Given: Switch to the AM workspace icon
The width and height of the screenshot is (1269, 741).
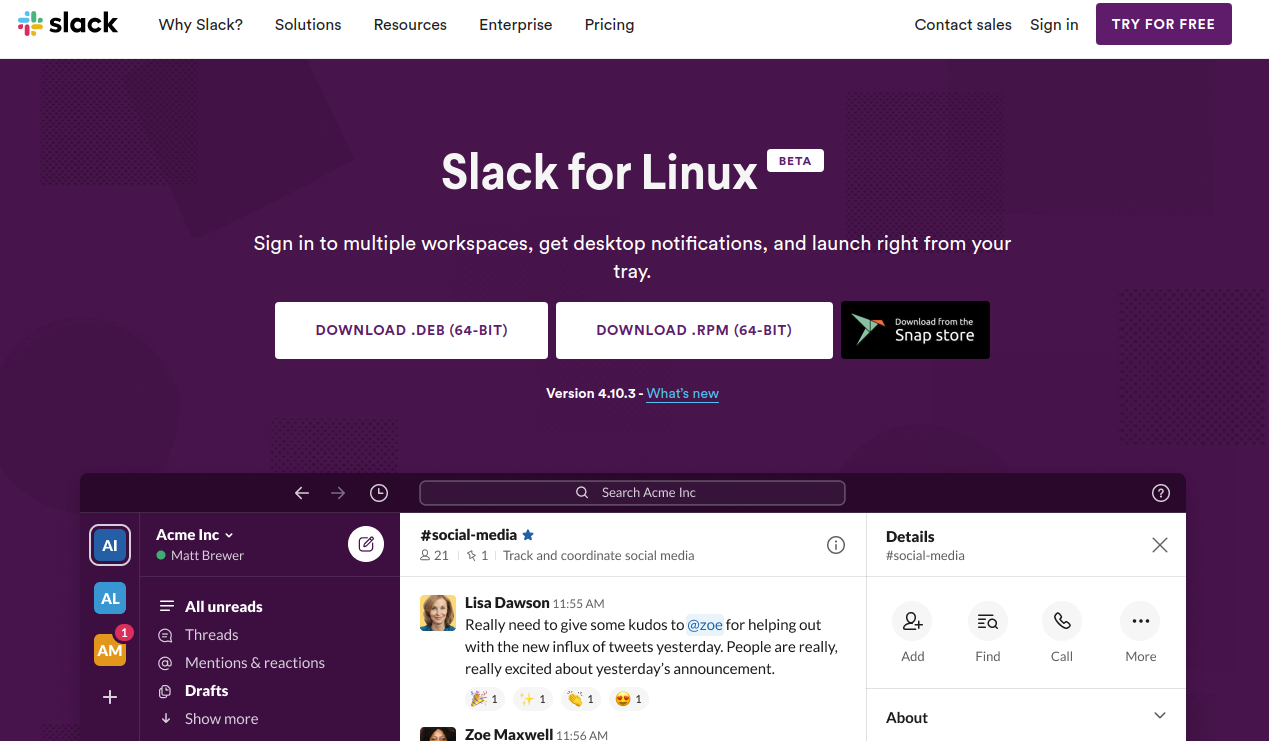Looking at the screenshot, I should coord(110,650).
